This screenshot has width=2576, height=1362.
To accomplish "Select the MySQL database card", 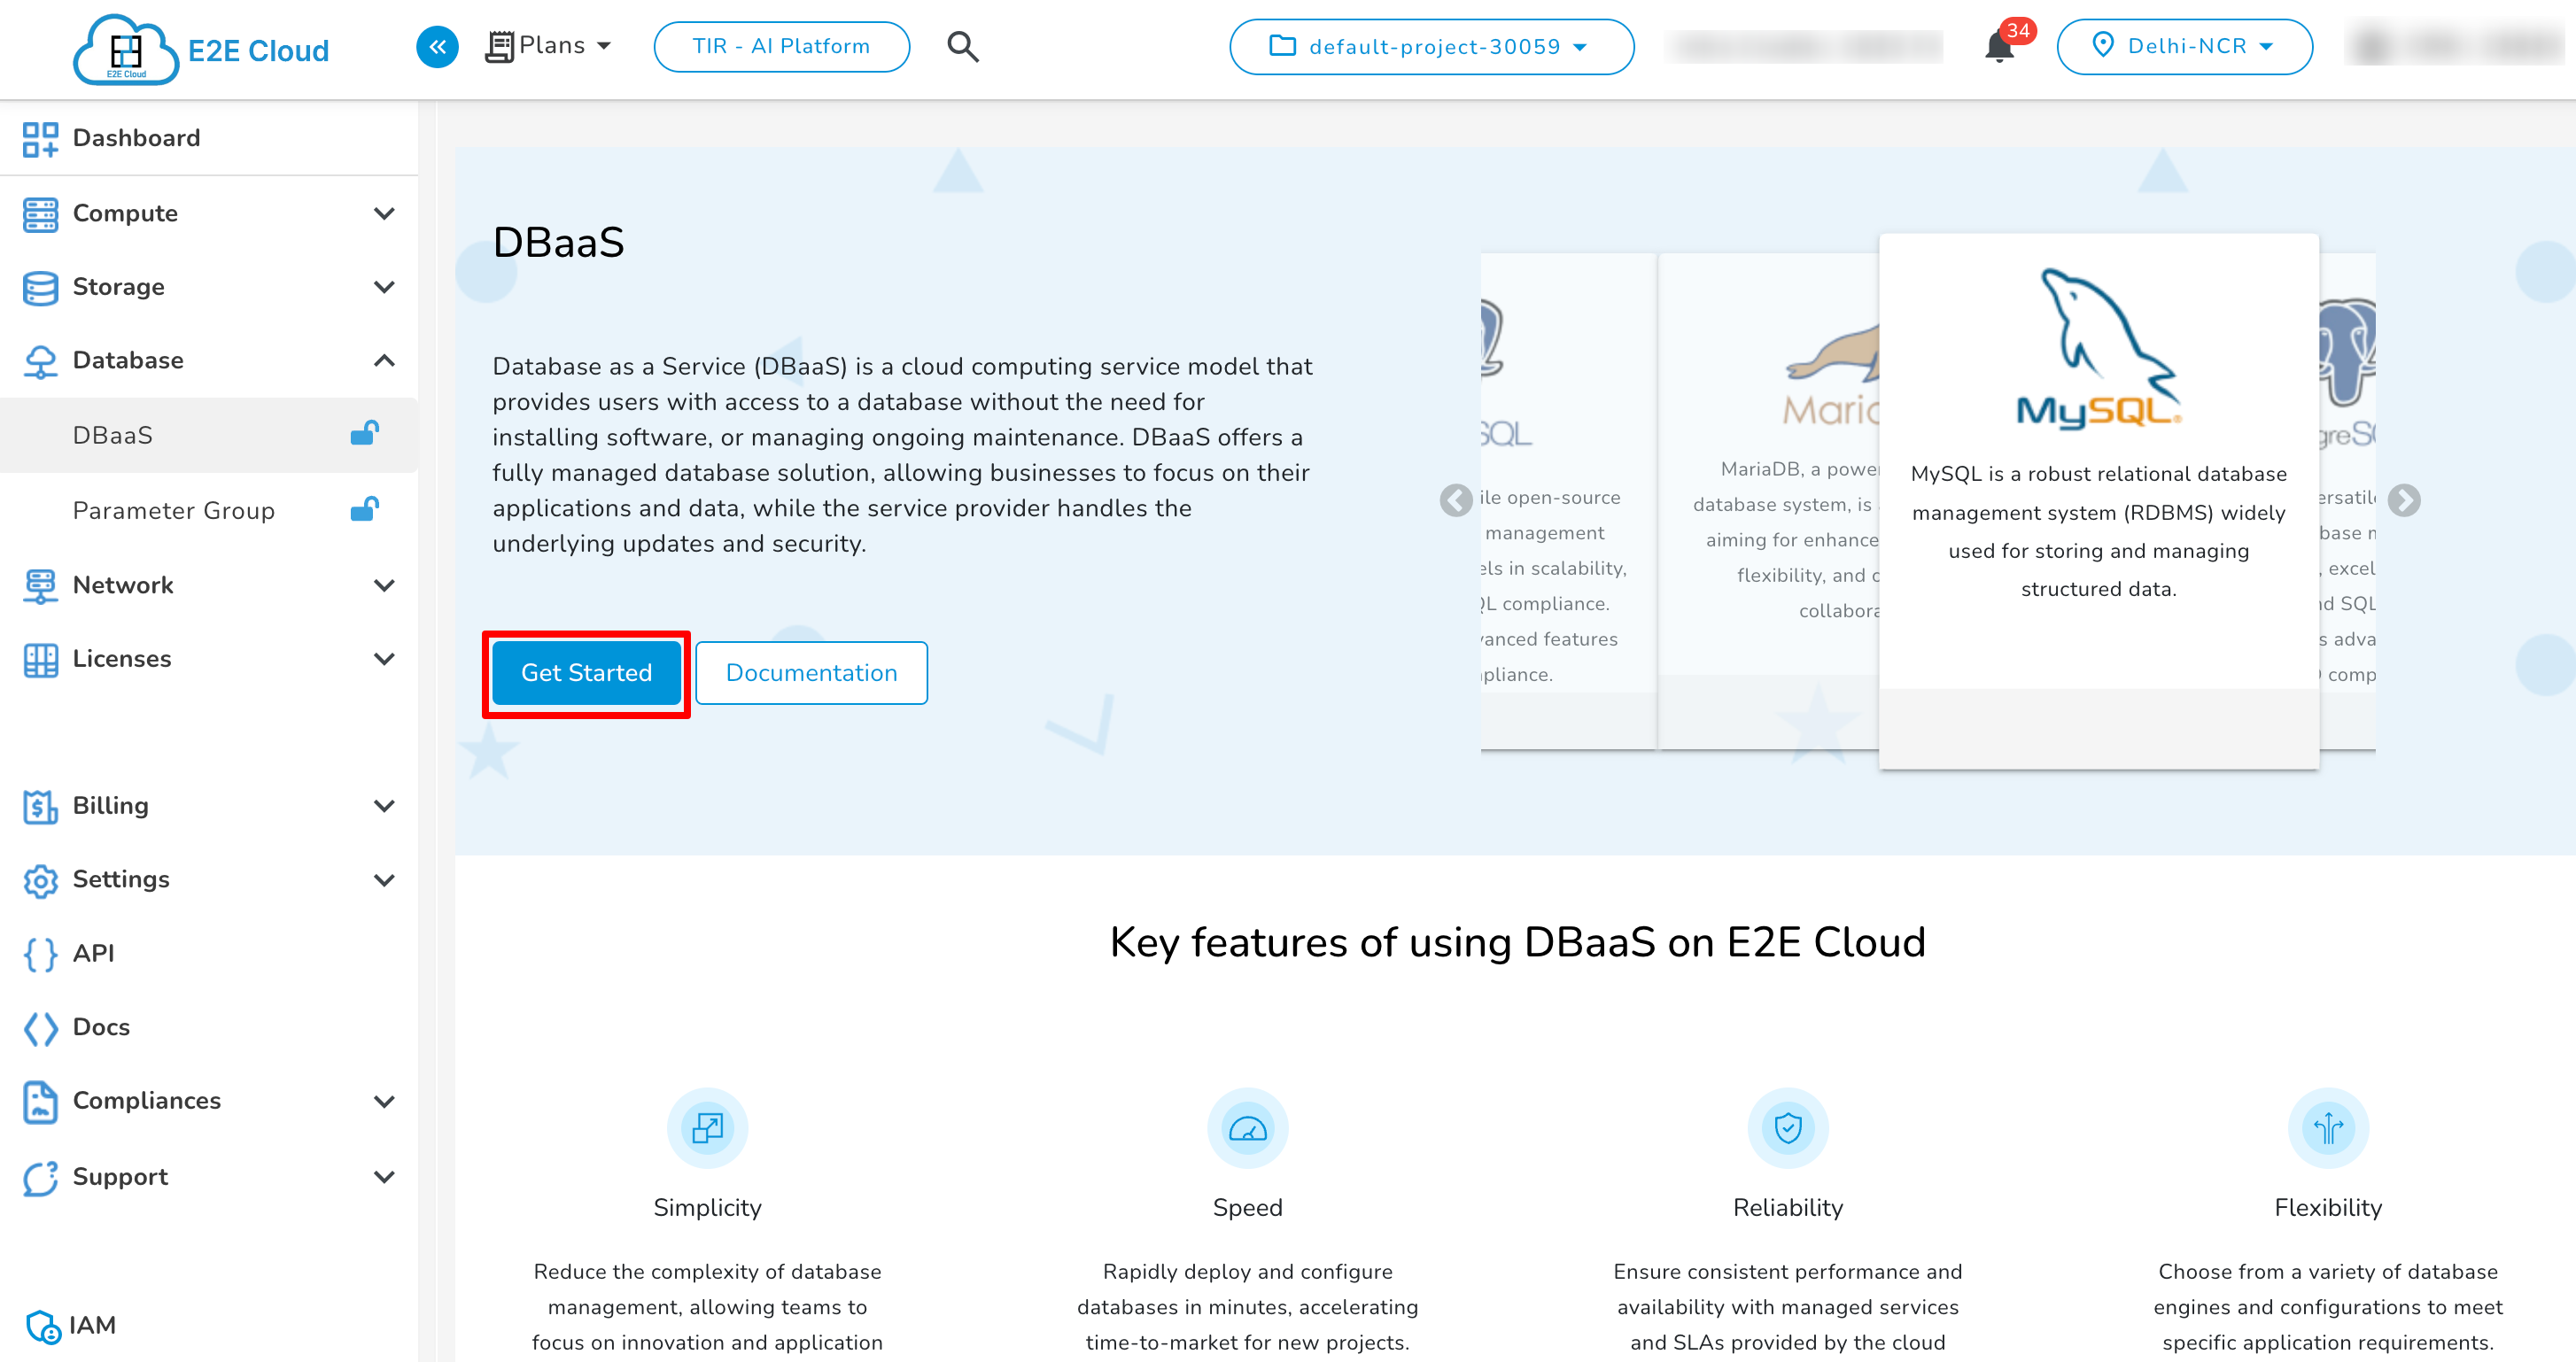I will coord(2098,501).
